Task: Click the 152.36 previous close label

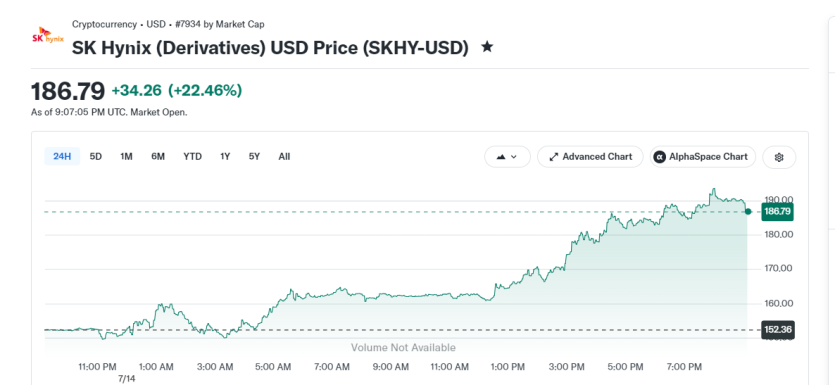Action: click(x=777, y=330)
